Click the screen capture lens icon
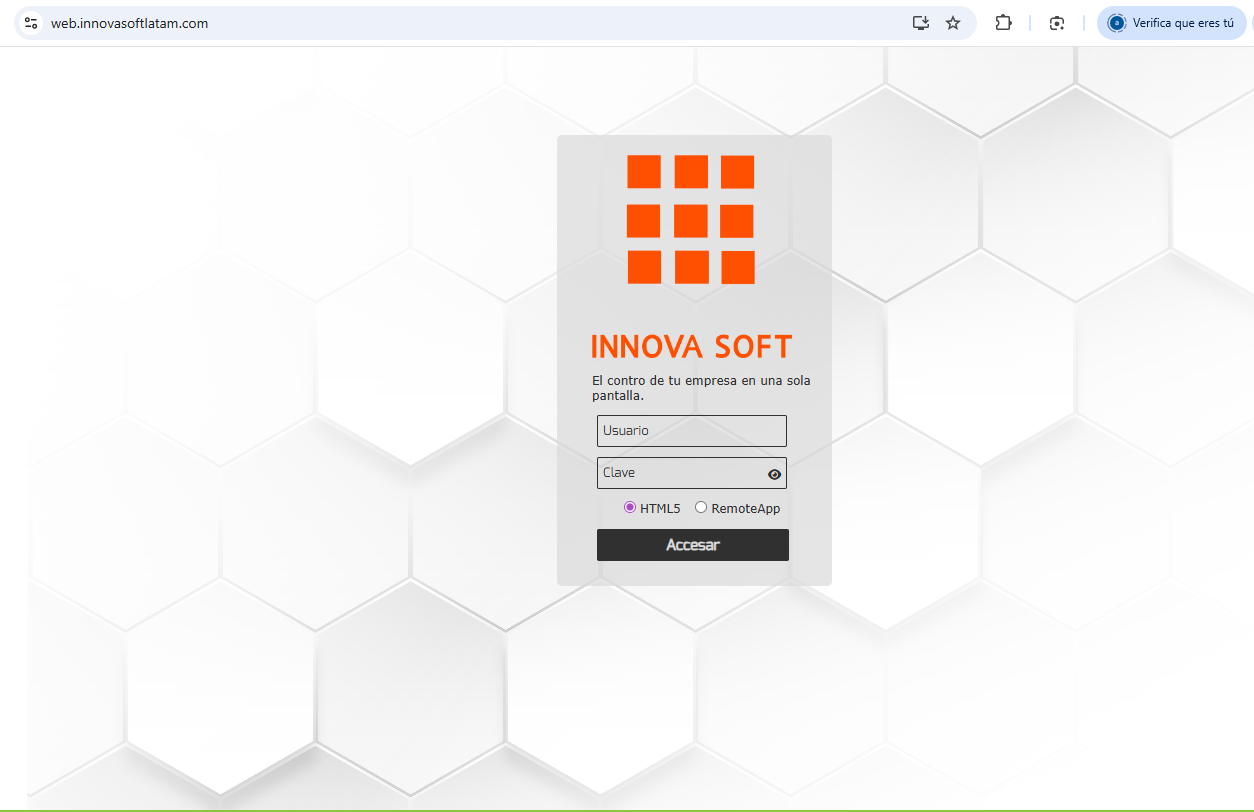The image size is (1254, 812). (1057, 23)
